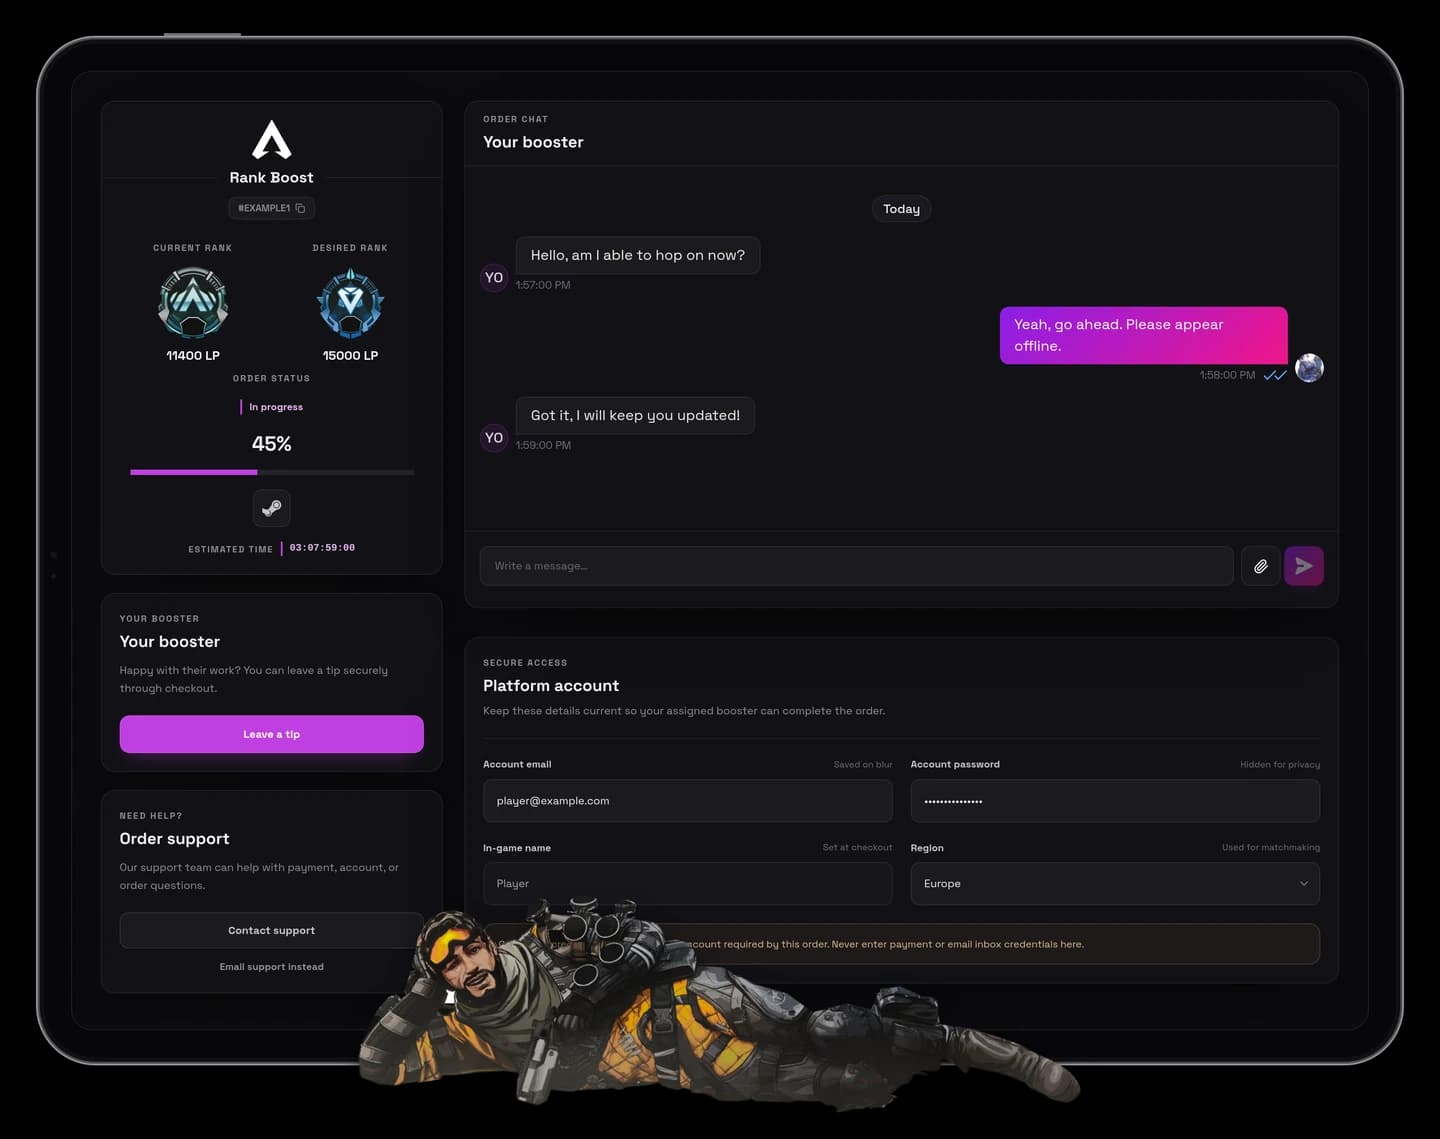Click the Platform account heading
This screenshot has height=1139, width=1440.
click(x=551, y=686)
